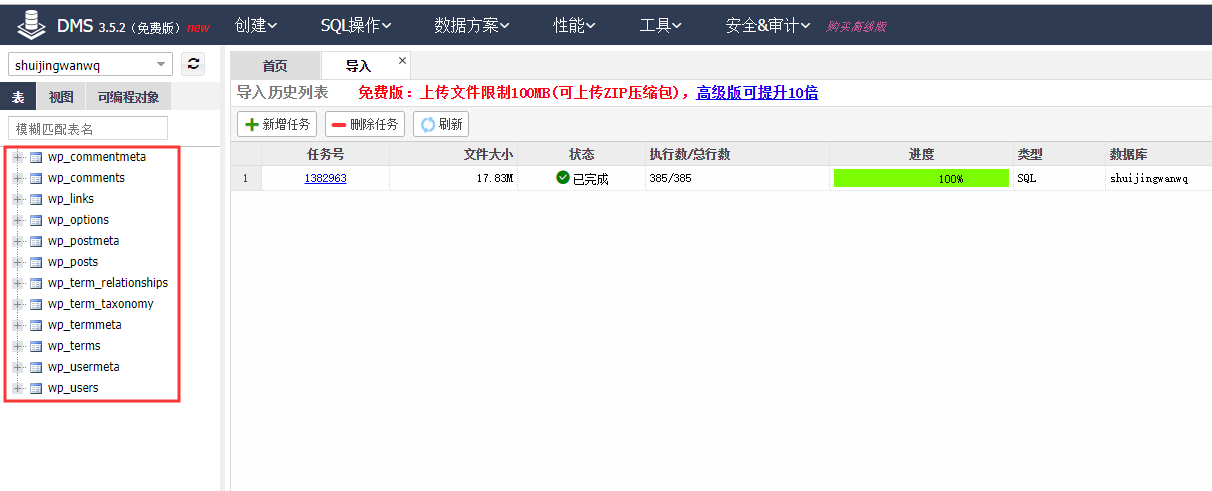Open the 安全&审计 menu
Viewport: 1212px width, 491px height.
pos(768,26)
